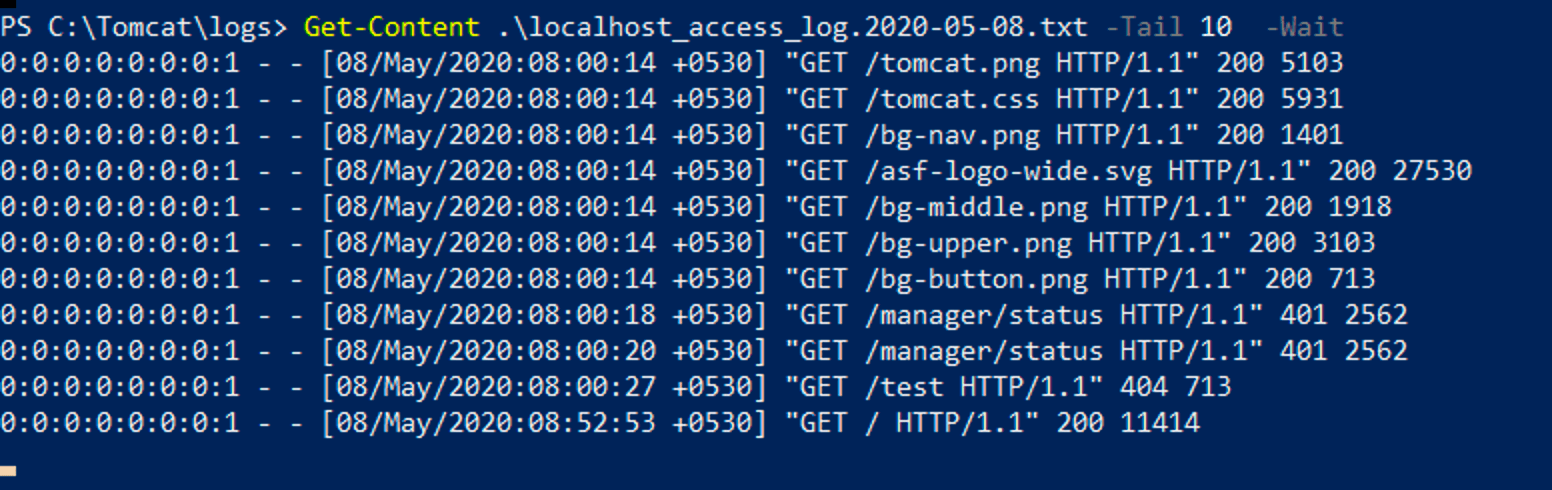This screenshot has height=490, width=1552.
Task: Click the GET /tomcat.png log line
Action: pos(672,63)
